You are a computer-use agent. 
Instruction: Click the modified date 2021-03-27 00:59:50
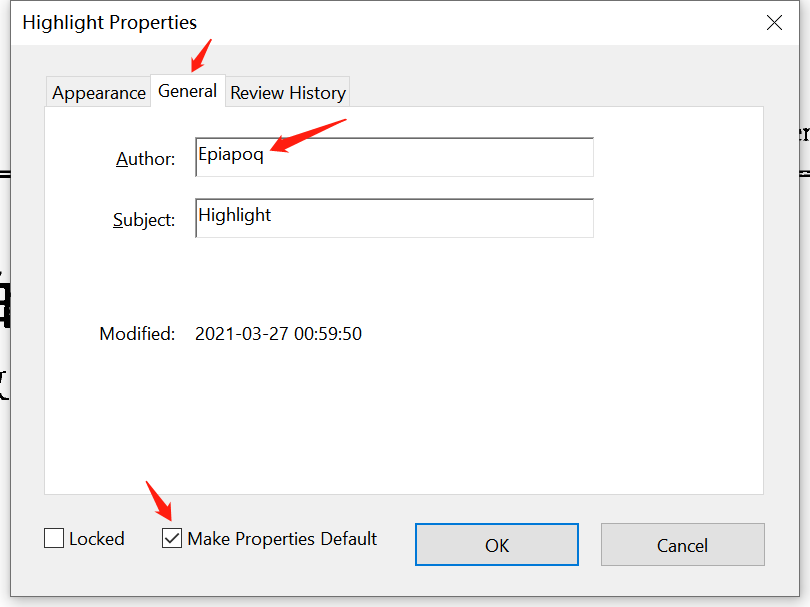[278, 334]
